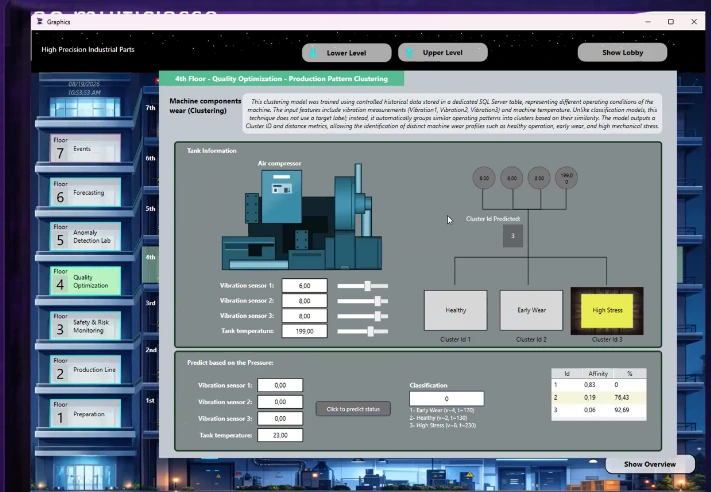Click 'High Precision Industrial Parts' title
The width and height of the screenshot is (711, 492).
(88, 49)
